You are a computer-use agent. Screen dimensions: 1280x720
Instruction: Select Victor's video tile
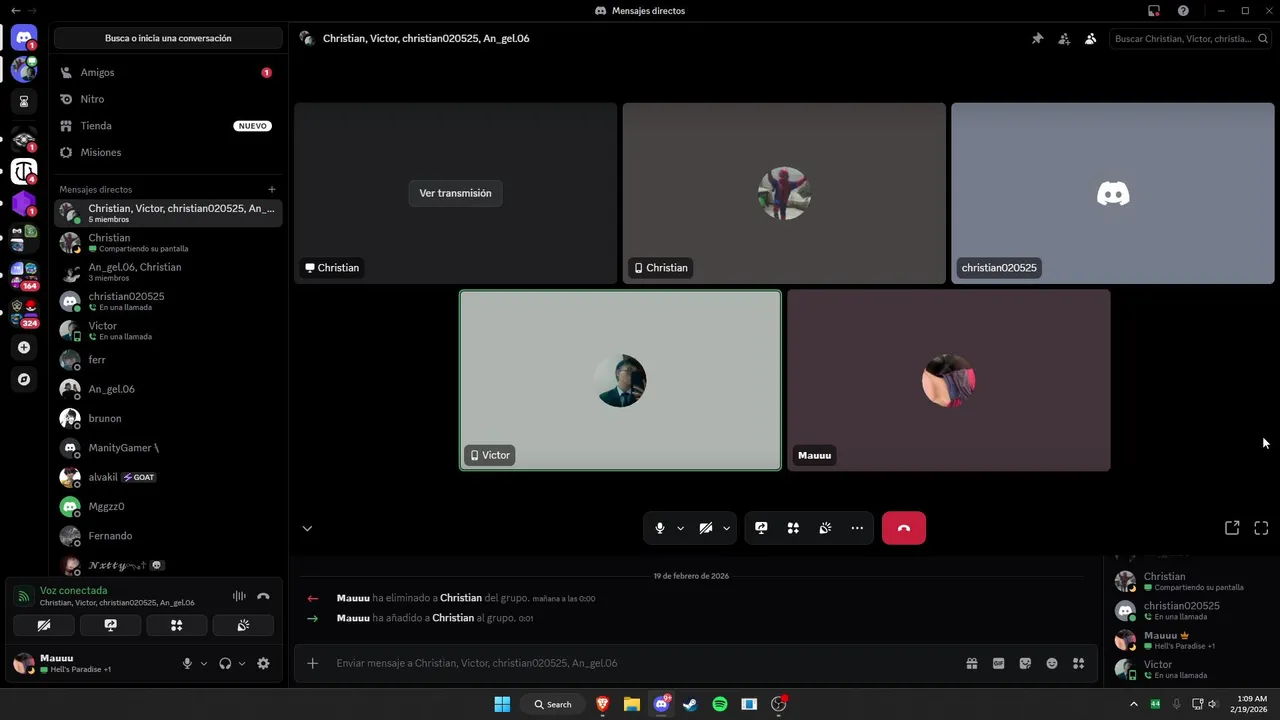(x=620, y=380)
